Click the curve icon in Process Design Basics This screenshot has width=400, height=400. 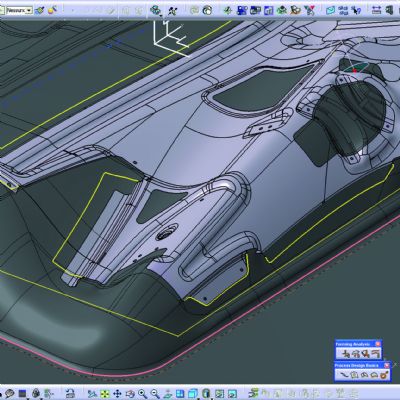tap(344, 375)
